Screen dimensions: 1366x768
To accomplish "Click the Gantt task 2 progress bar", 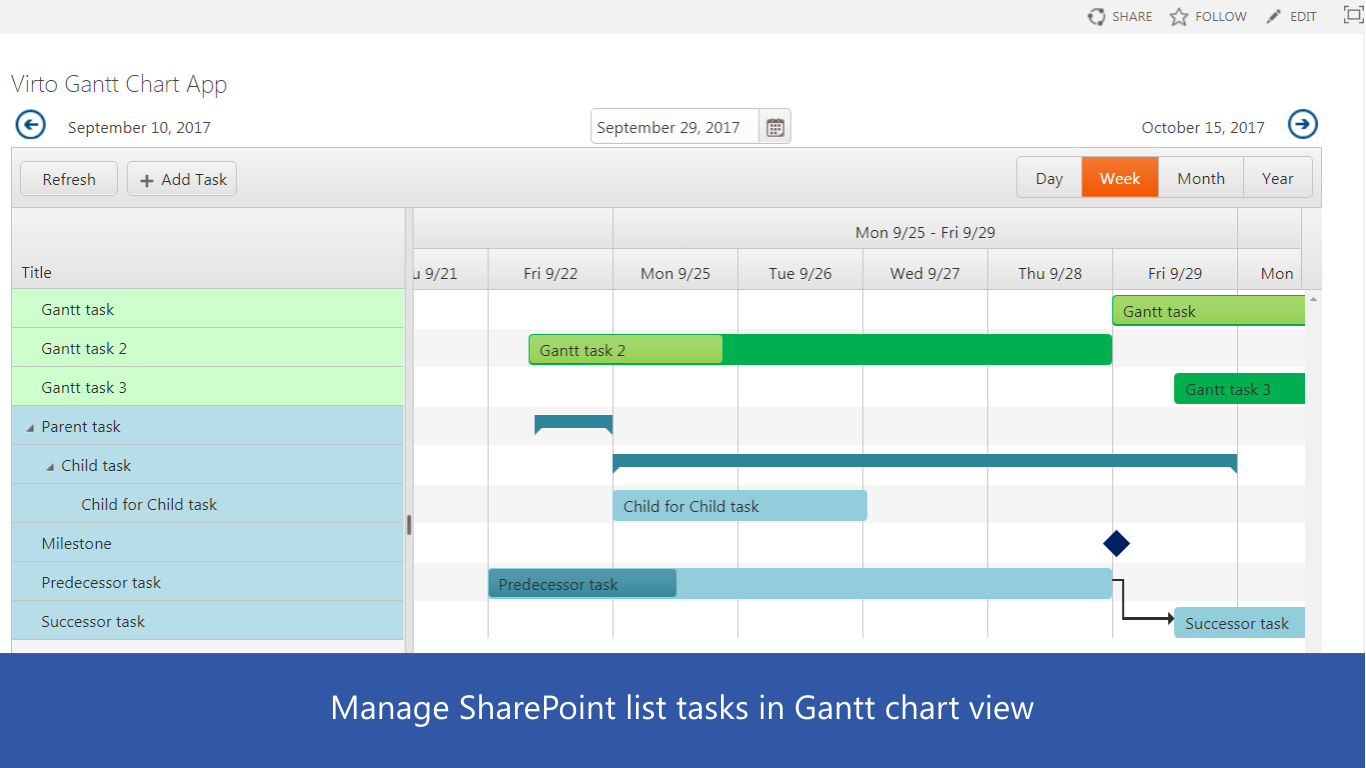I will click(x=626, y=350).
